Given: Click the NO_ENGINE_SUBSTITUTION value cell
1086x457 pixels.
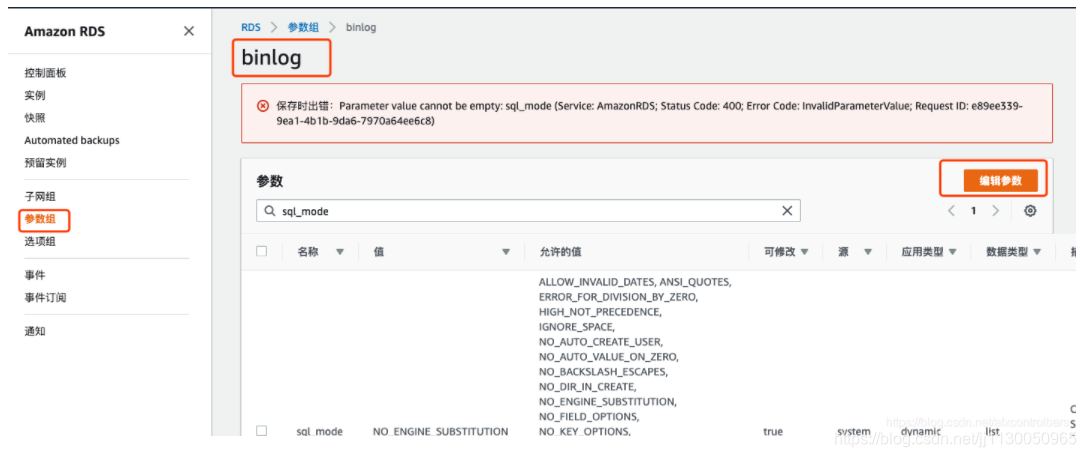Looking at the screenshot, I should point(440,431).
